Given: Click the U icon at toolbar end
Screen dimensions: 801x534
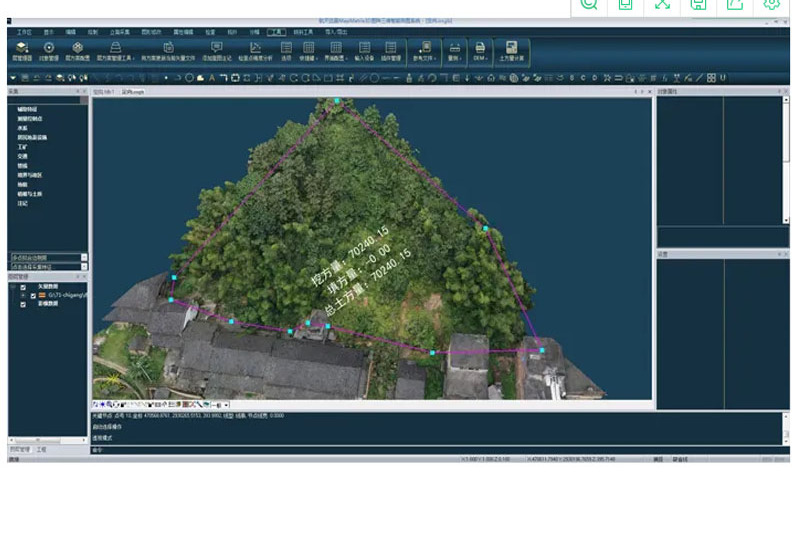Looking at the screenshot, I should tap(723, 78).
